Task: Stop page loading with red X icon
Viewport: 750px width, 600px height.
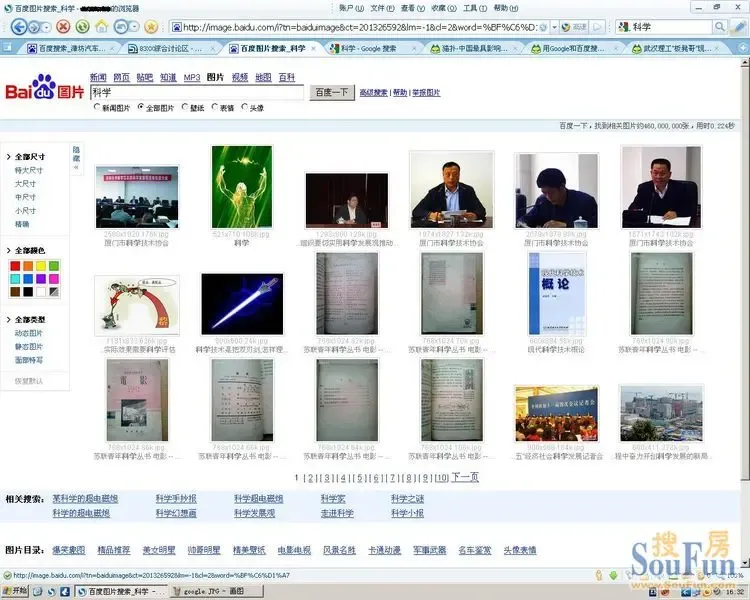Action: [63, 26]
